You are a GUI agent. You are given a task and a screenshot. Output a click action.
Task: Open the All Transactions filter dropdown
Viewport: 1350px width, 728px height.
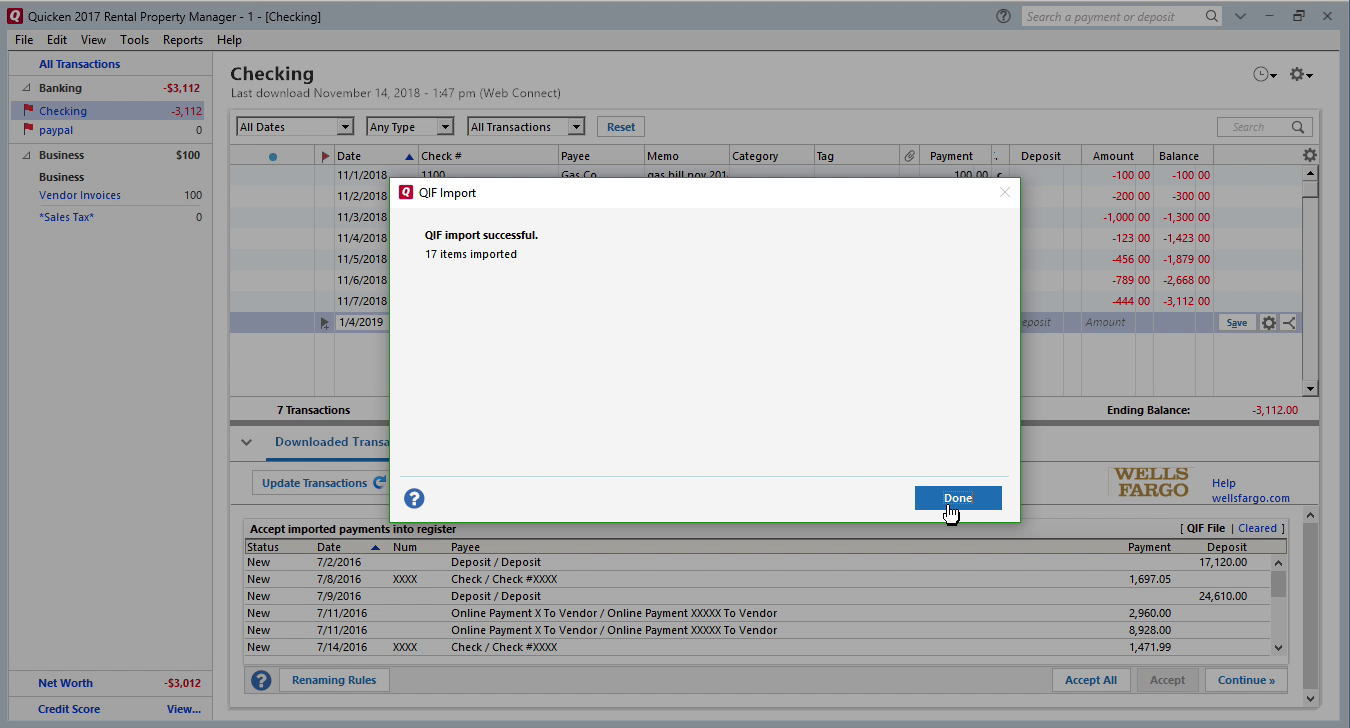pyautogui.click(x=526, y=127)
